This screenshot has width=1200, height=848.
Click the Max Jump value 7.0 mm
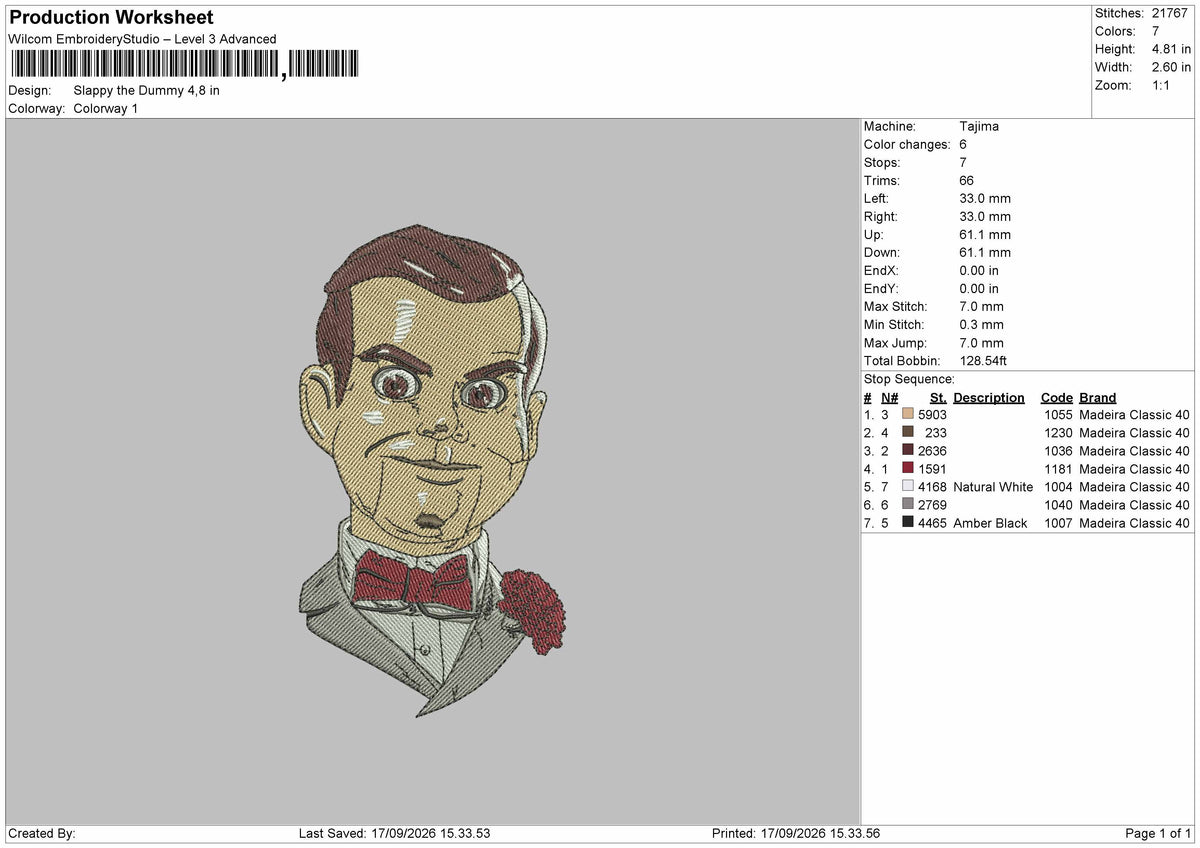[x=981, y=342]
